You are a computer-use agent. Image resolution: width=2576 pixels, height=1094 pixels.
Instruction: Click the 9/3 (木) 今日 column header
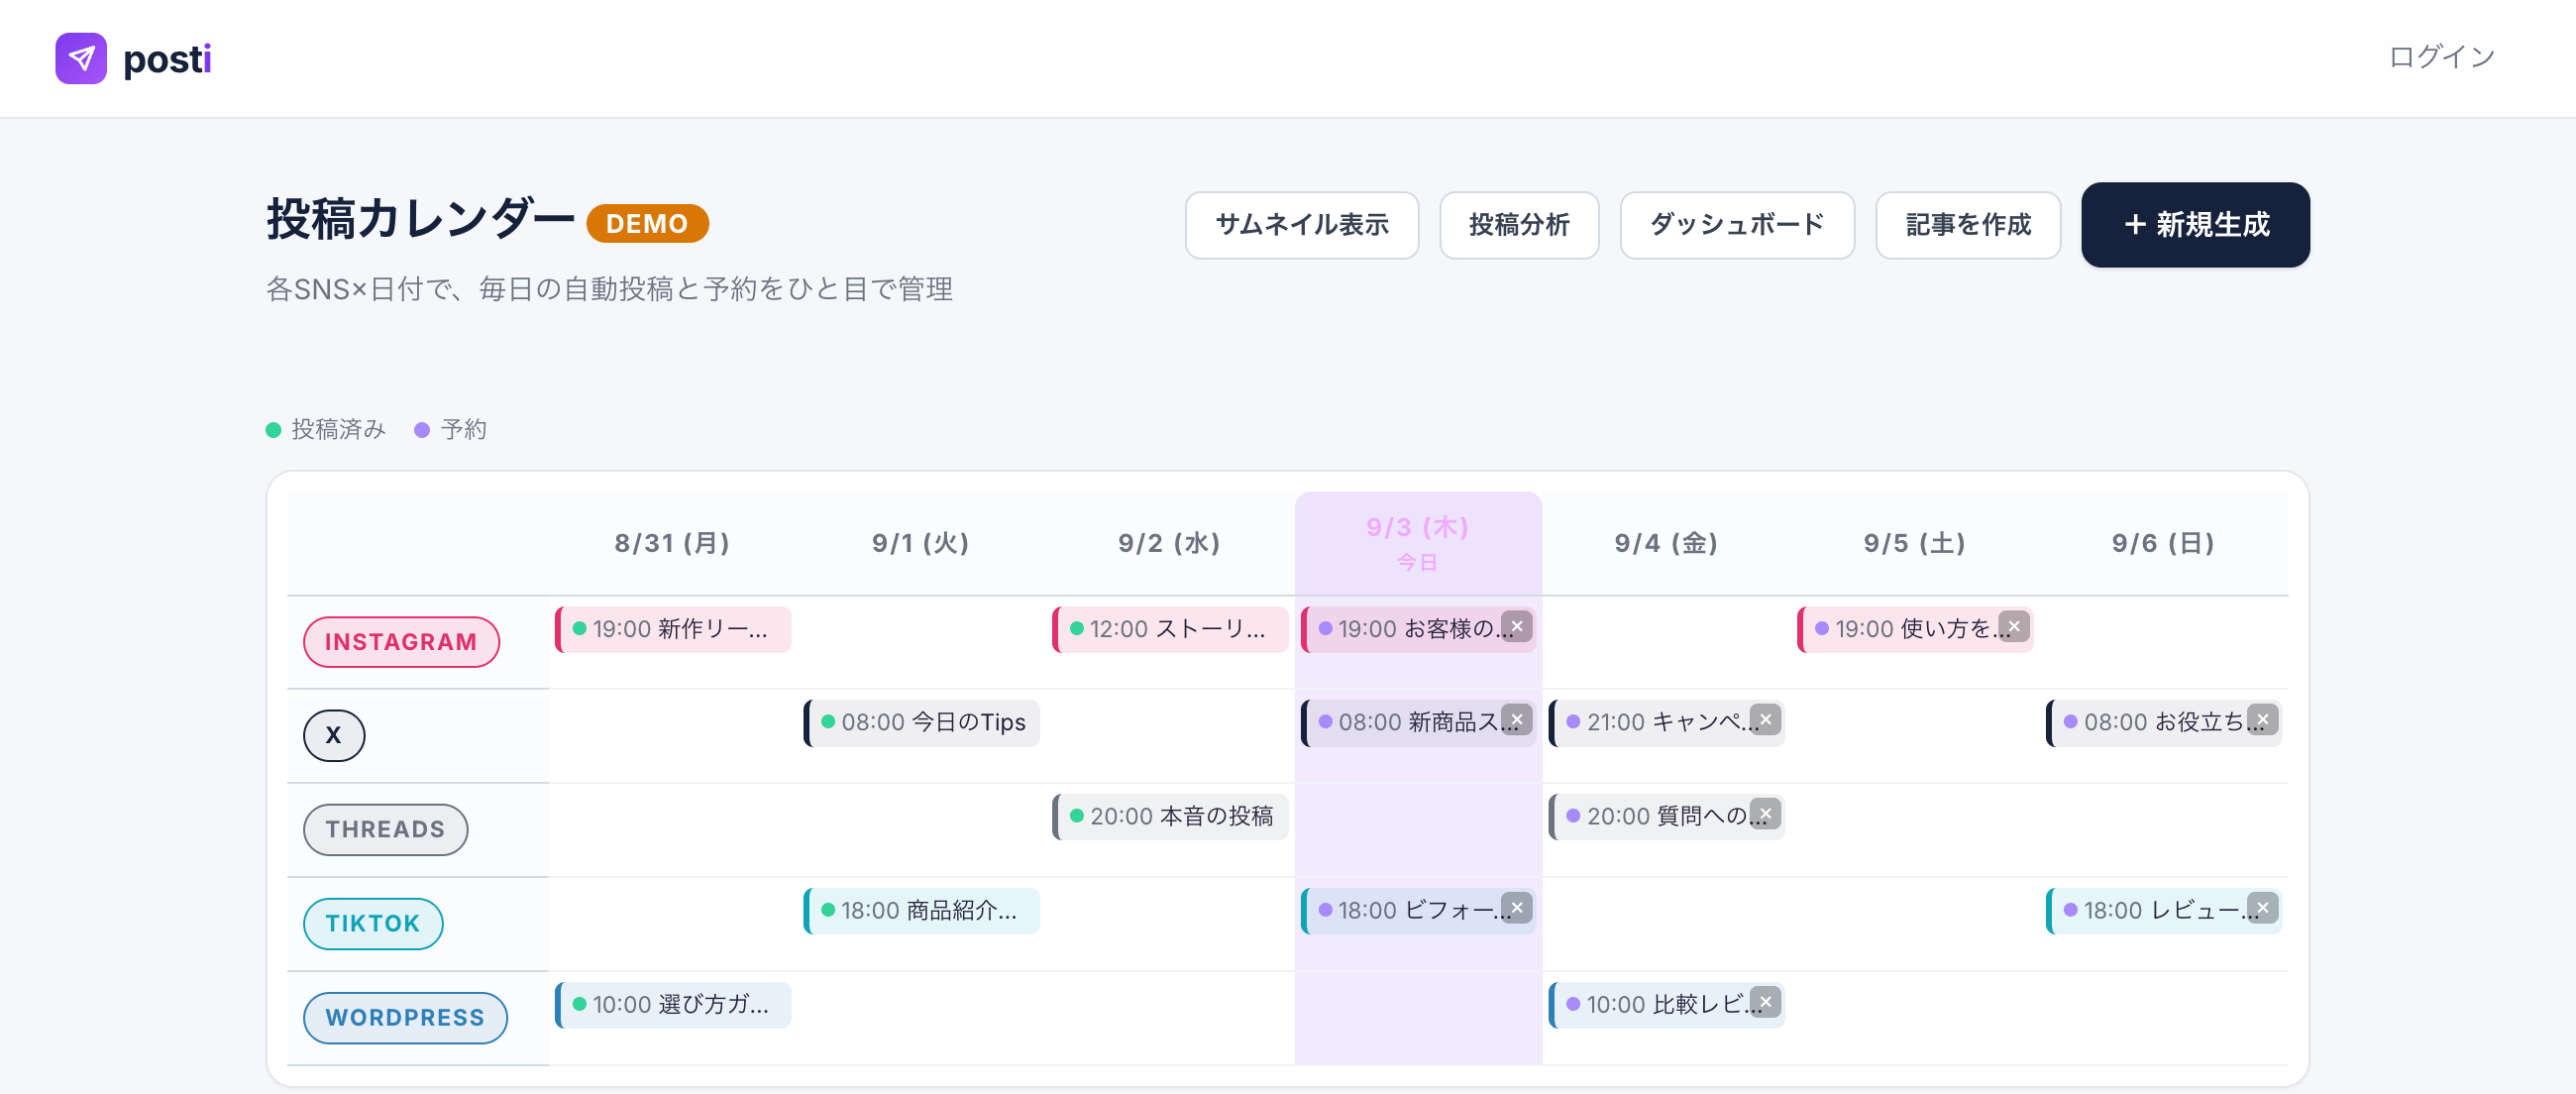click(1418, 543)
